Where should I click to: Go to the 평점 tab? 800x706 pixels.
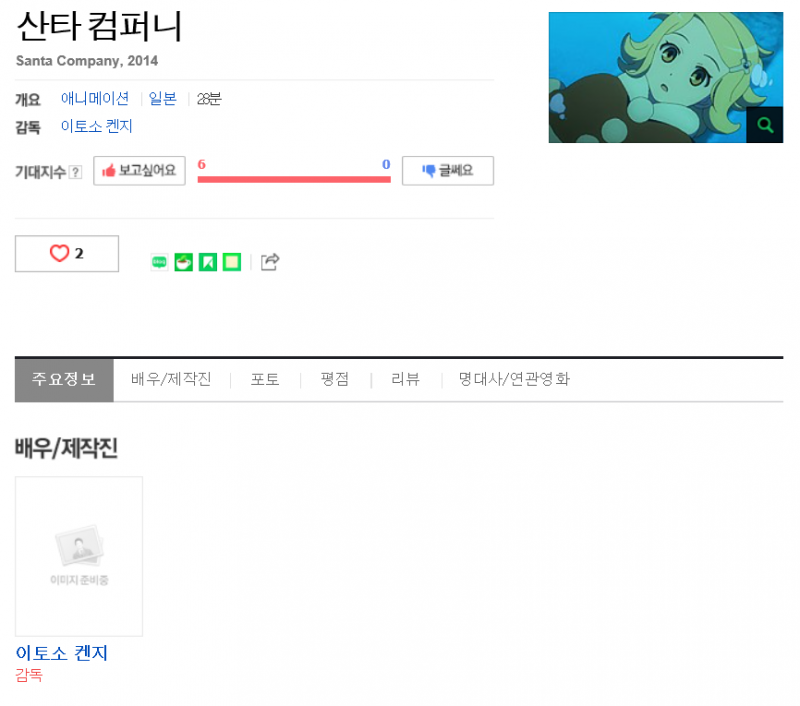tap(335, 380)
